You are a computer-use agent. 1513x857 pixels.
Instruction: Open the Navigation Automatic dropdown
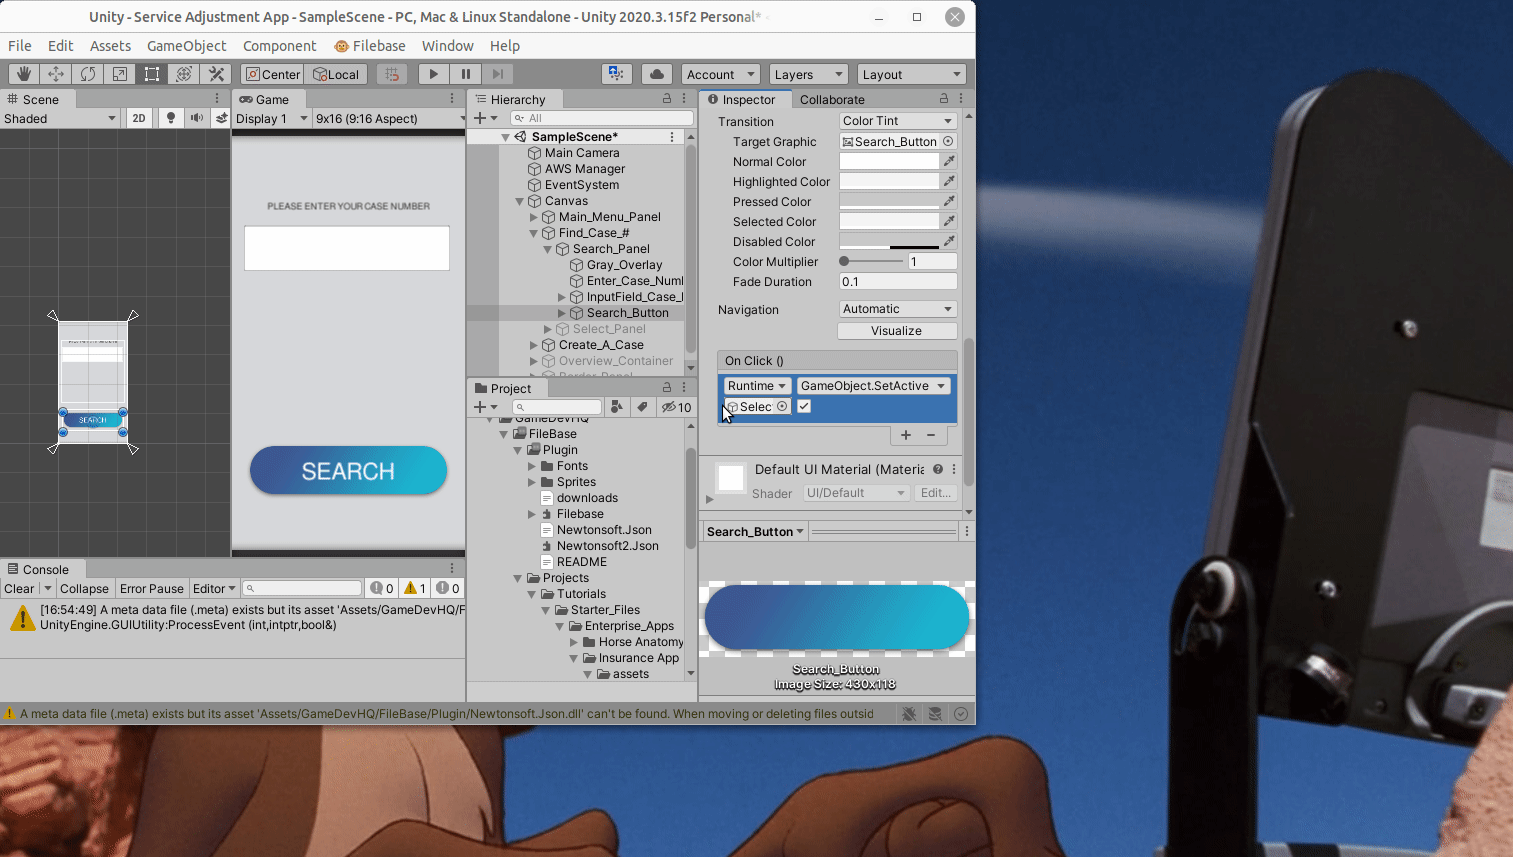tap(897, 309)
